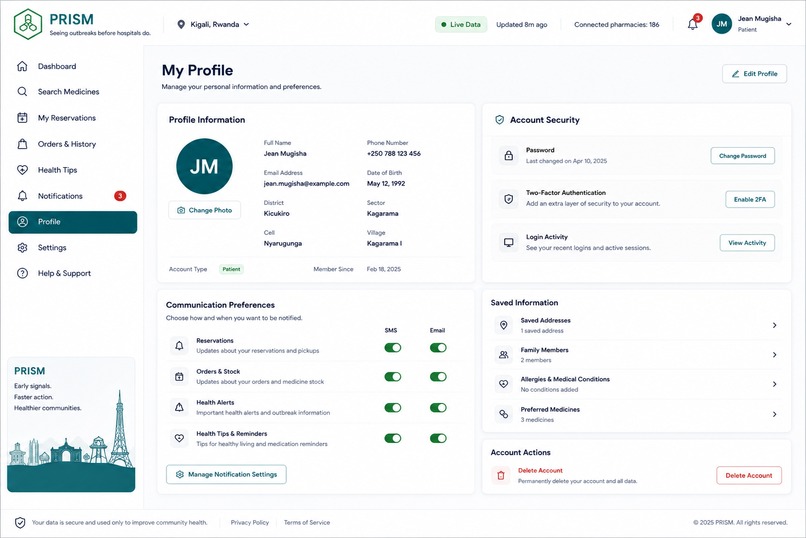Click the Patient account type badge
Viewport: 806px width, 538px height.
click(231, 269)
